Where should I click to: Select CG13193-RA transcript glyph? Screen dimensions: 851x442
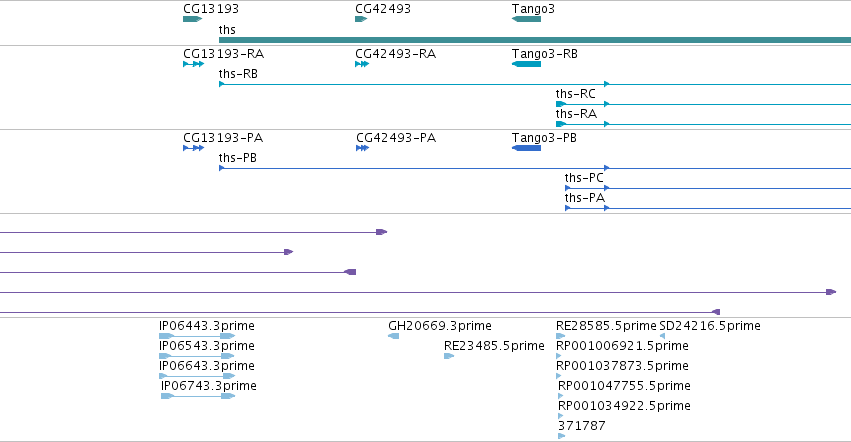click(194, 64)
